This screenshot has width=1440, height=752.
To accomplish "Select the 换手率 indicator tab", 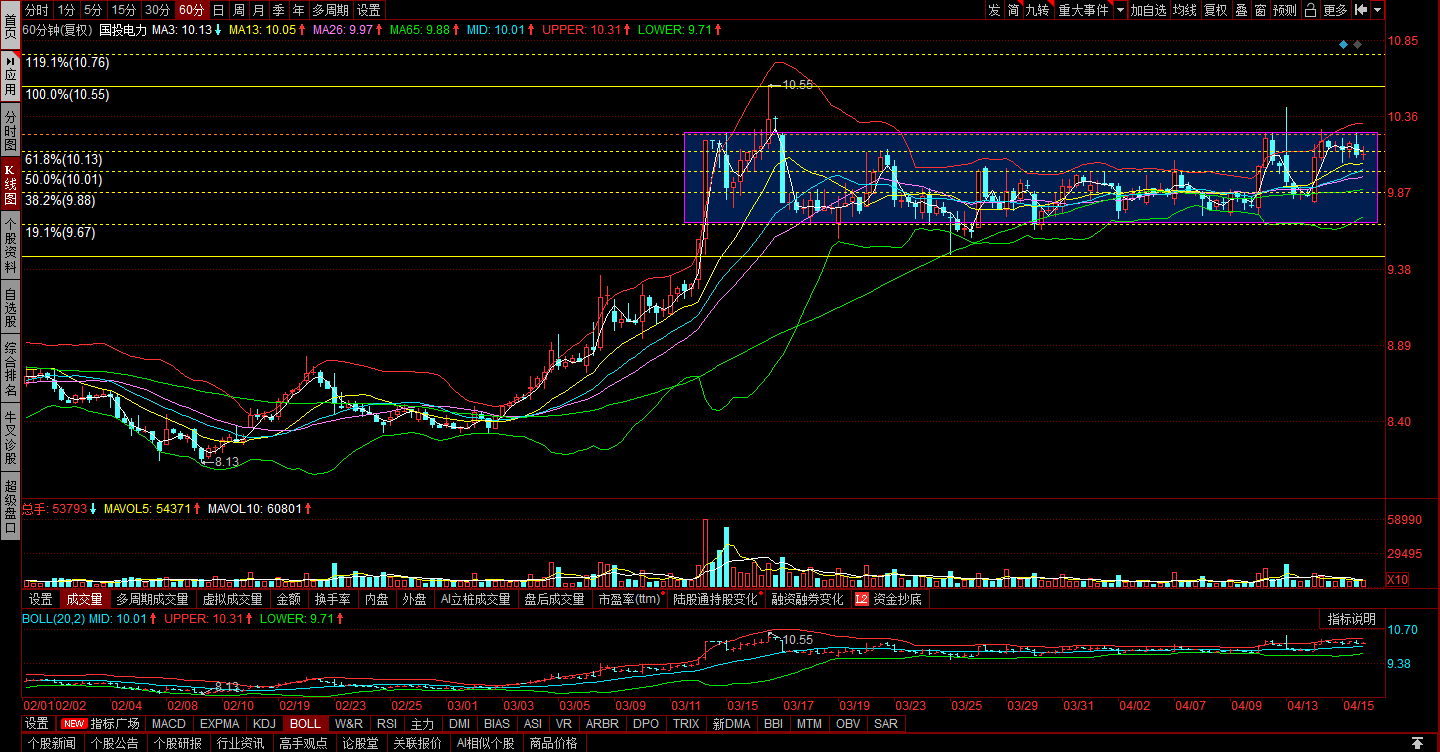I will click(332, 599).
